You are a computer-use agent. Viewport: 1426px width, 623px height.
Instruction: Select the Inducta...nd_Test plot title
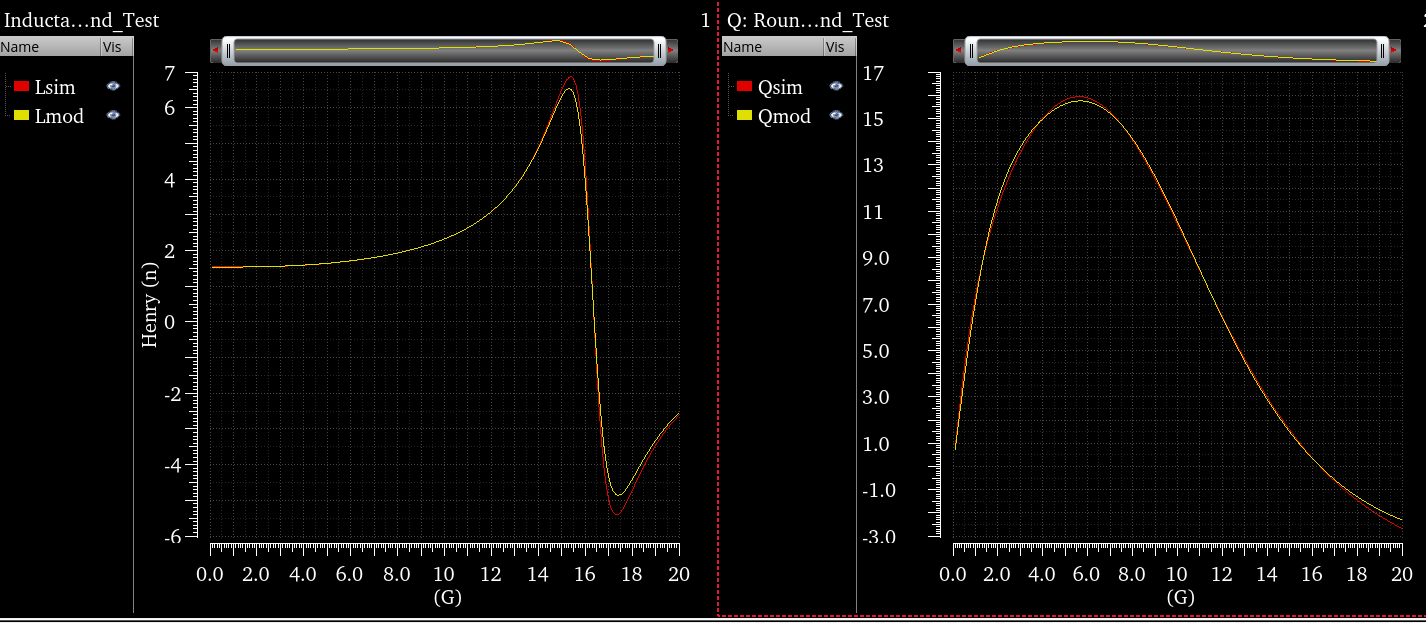(x=82, y=20)
